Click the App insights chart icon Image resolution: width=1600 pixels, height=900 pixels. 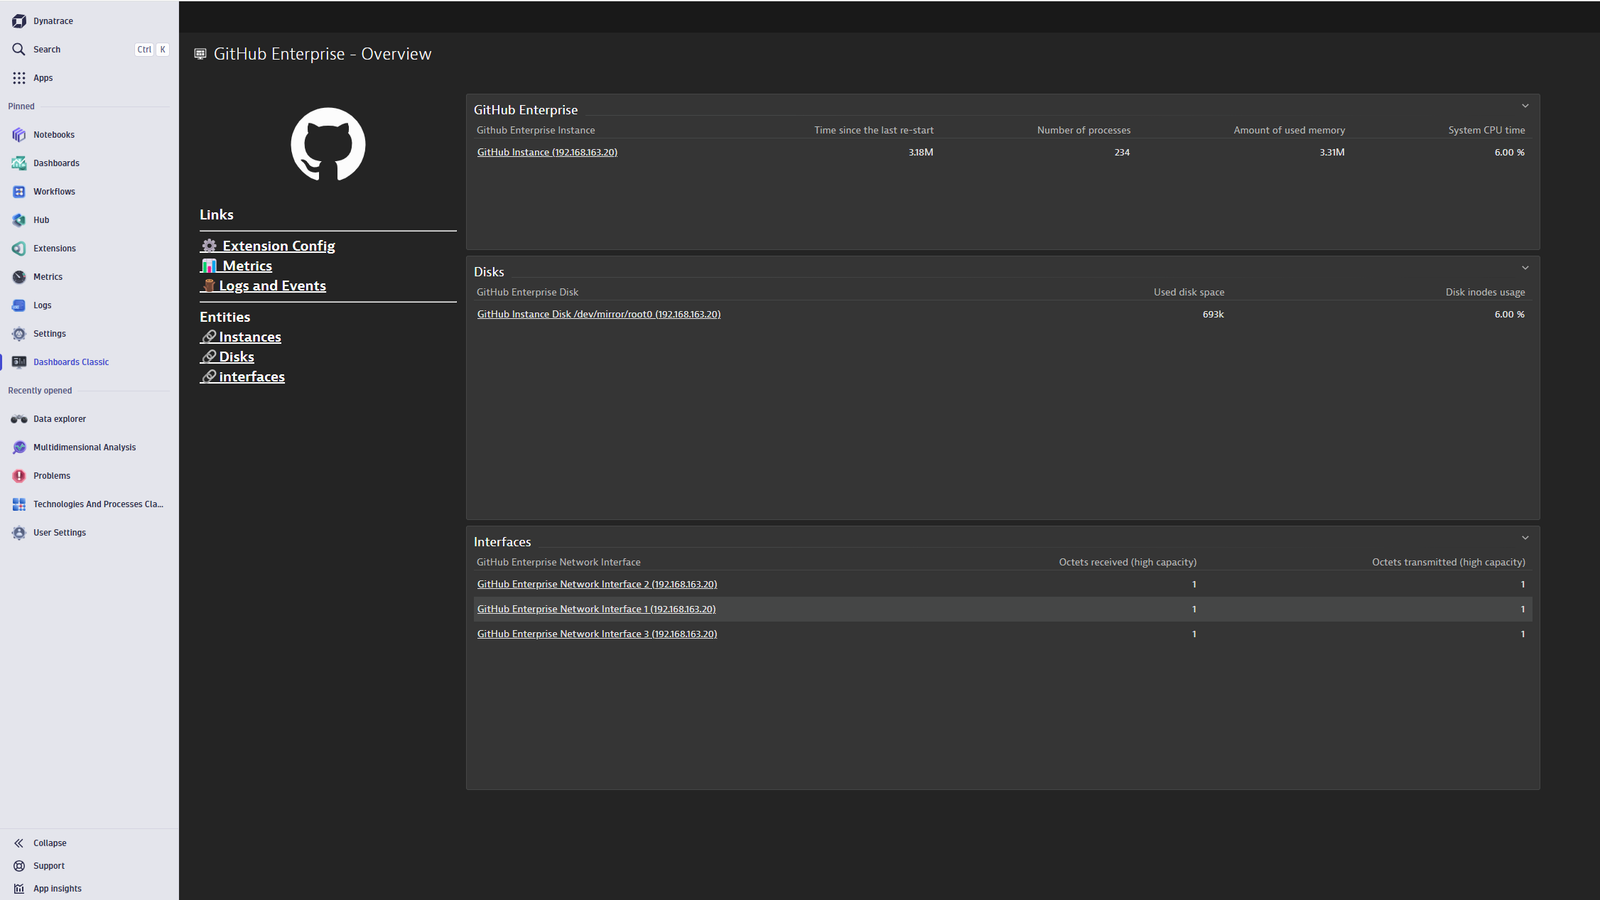point(19,889)
